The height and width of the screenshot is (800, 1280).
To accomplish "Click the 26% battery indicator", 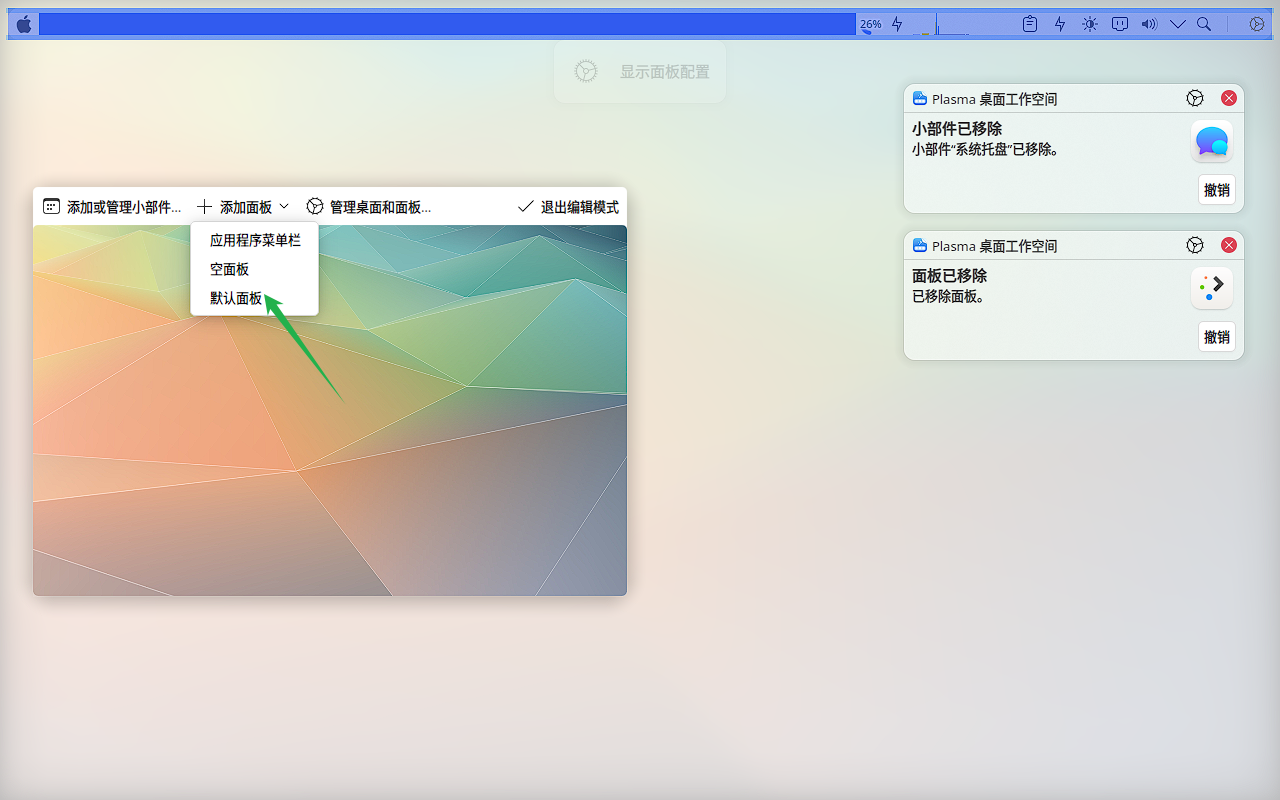I will (871, 24).
